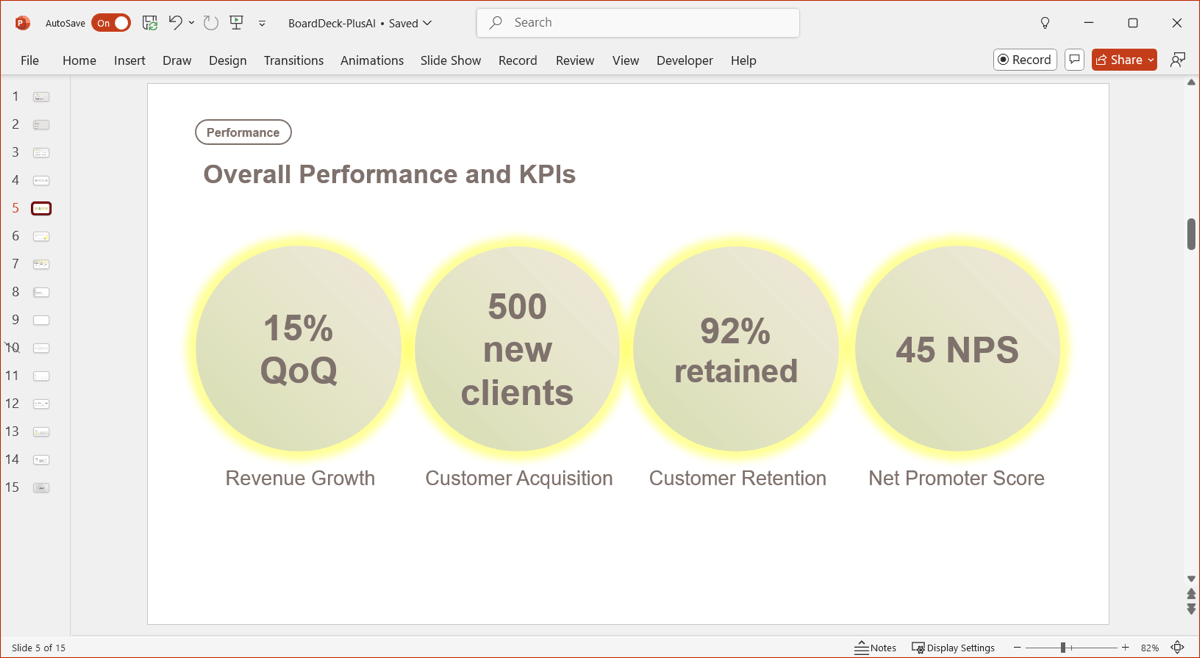Toggle the AutoSave switch

click(110, 23)
